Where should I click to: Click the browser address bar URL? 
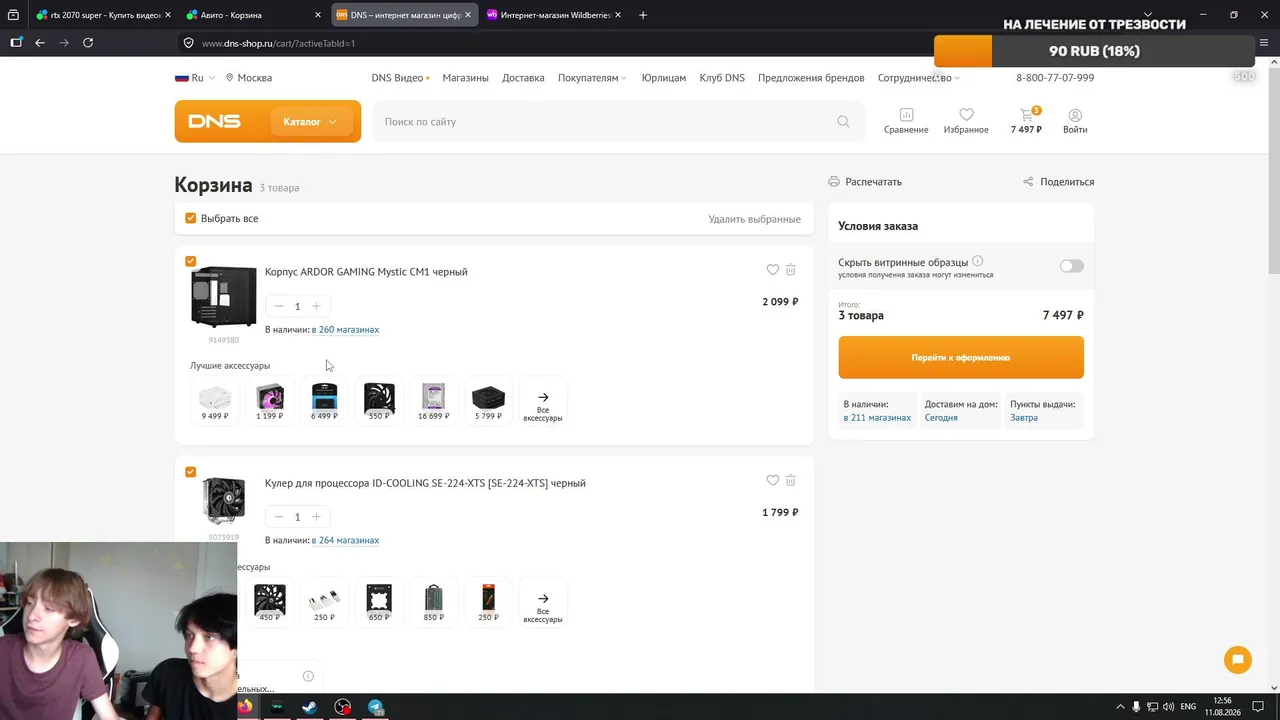[279, 43]
